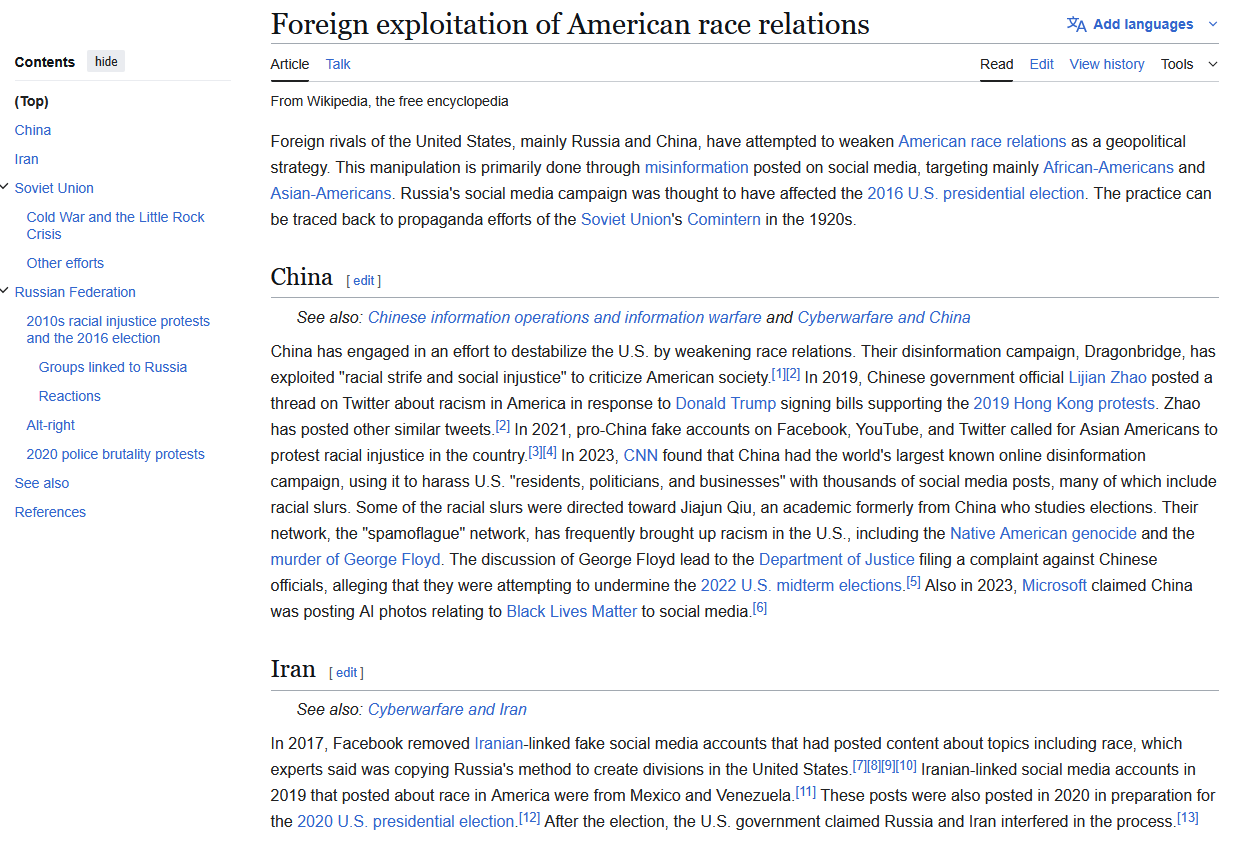Open Cyberwarfare and Iran link

coord(447,709)
